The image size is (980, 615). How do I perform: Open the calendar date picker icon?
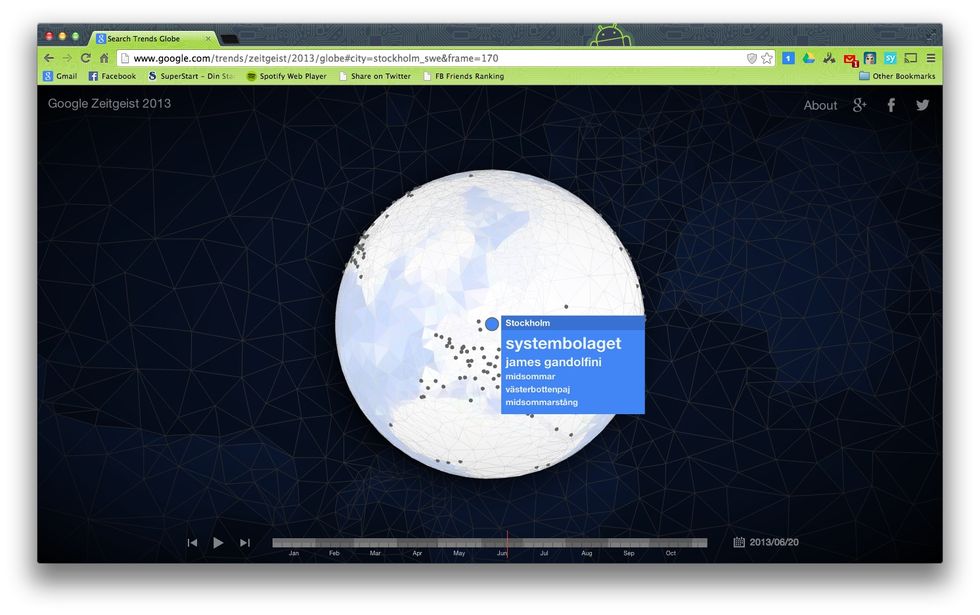coord(739,542)
